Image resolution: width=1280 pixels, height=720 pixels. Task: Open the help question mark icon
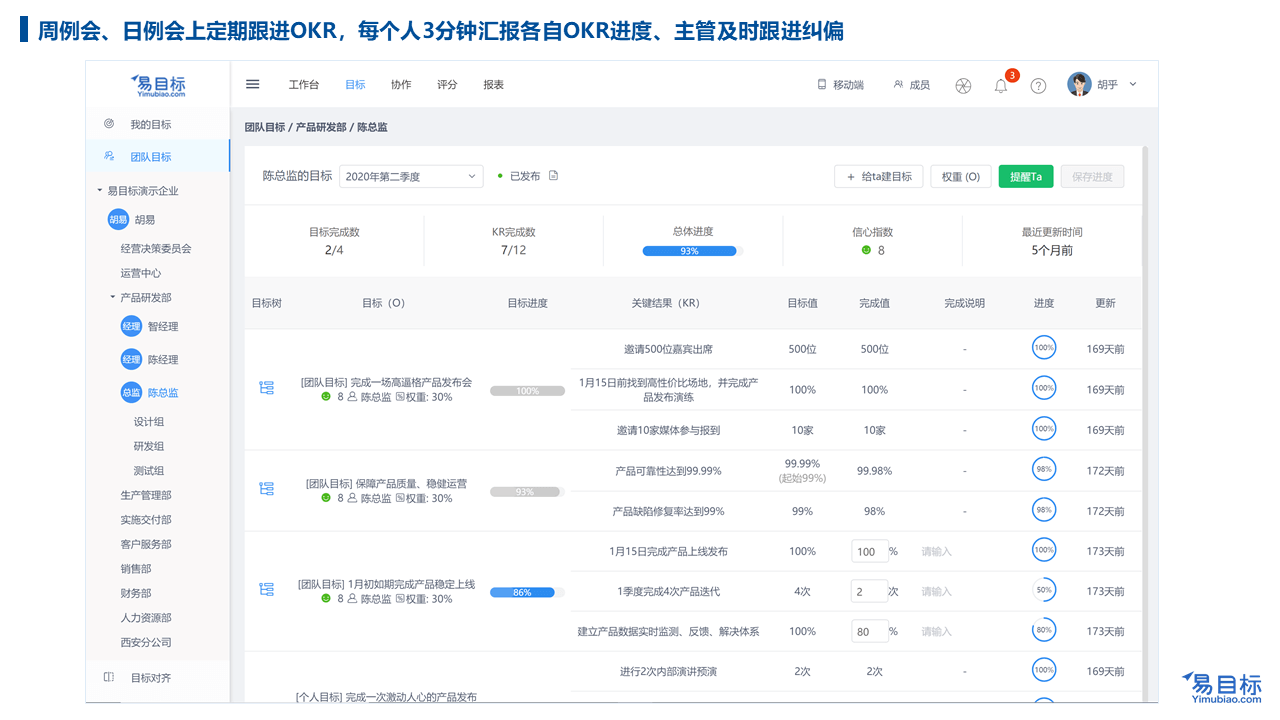[1038, 86]
